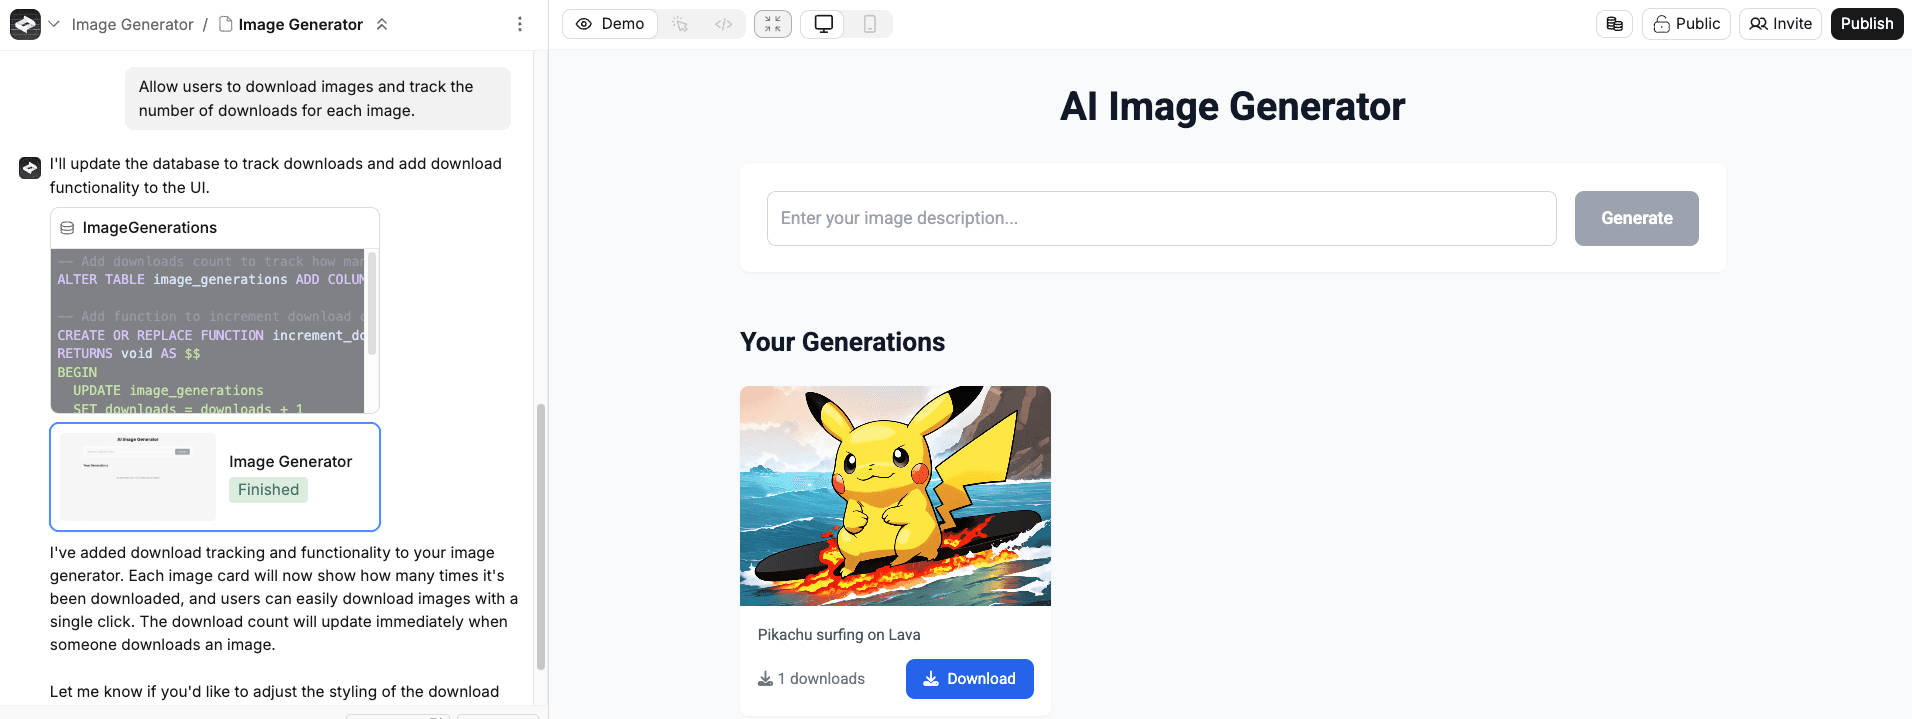
Task: Switch to code view icon
Action: tap(723, 24)
